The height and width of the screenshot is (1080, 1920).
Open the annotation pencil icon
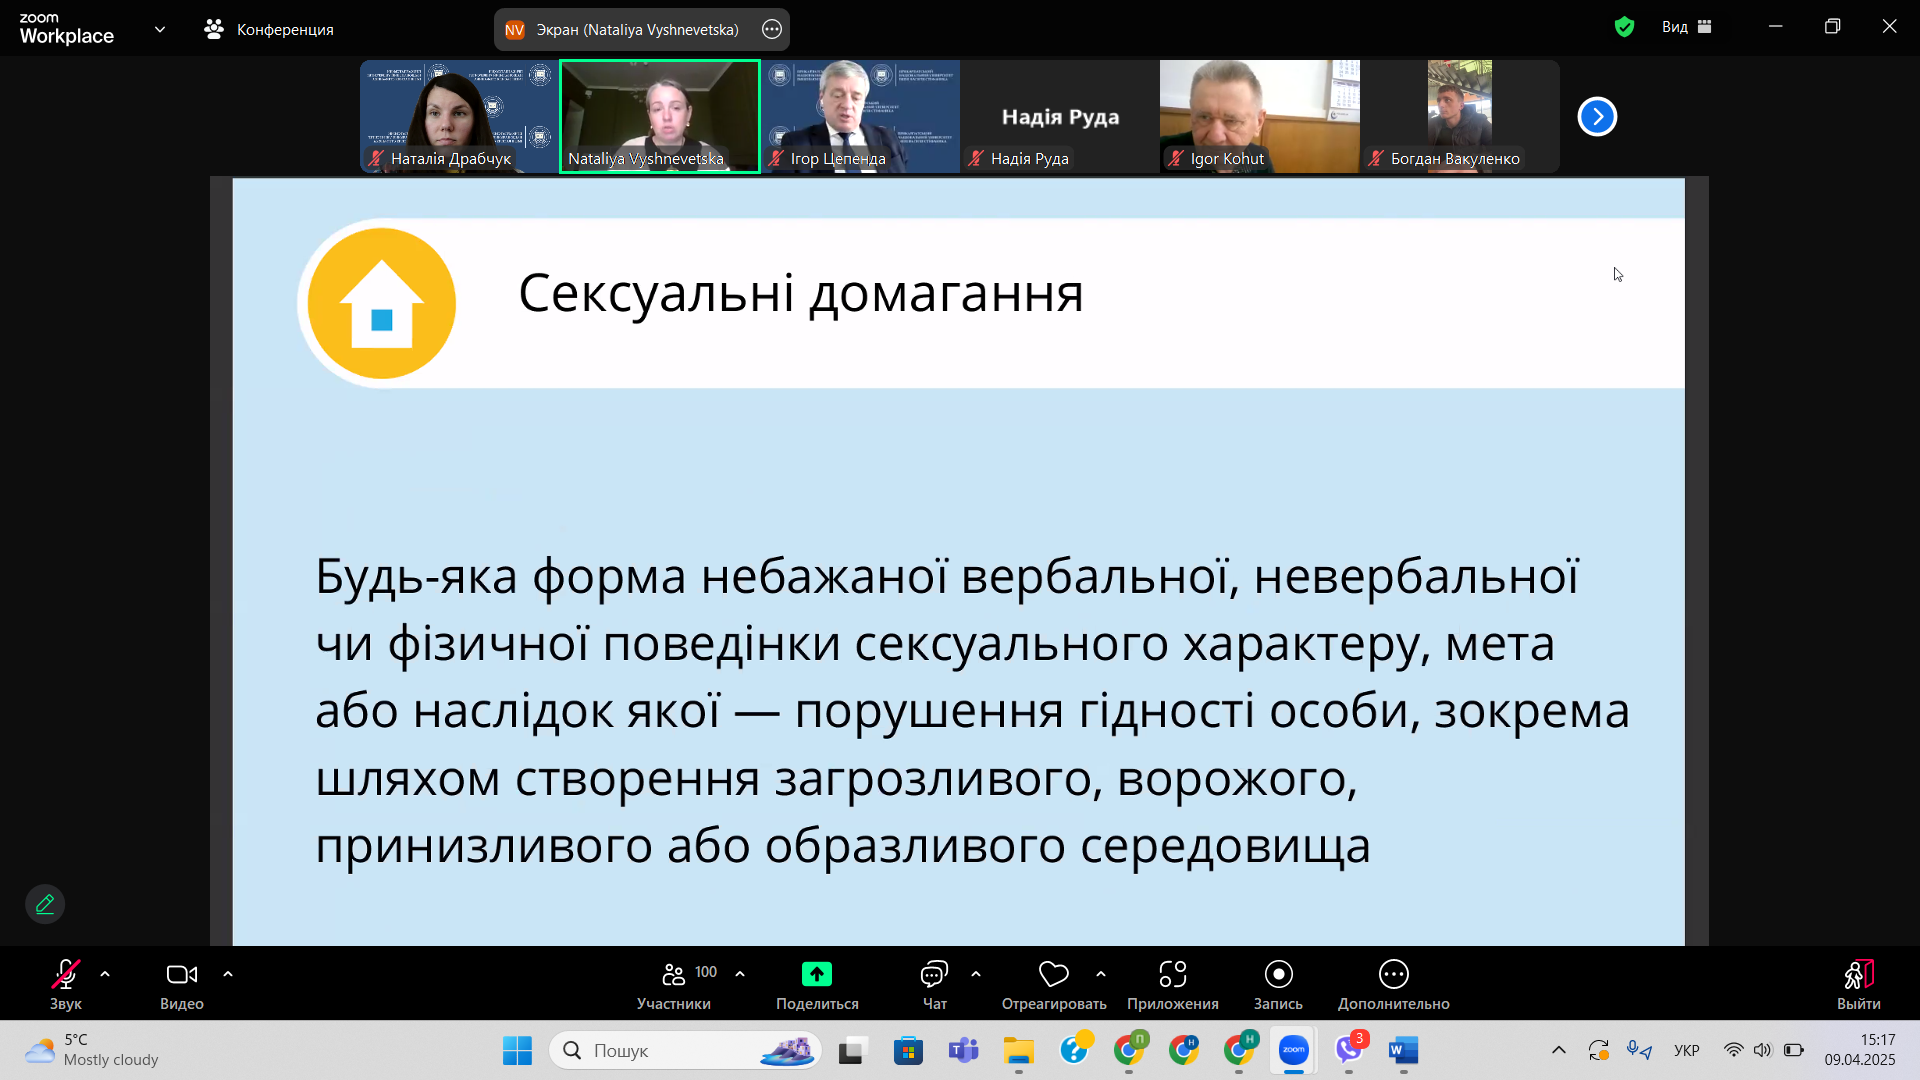[45, 904]
